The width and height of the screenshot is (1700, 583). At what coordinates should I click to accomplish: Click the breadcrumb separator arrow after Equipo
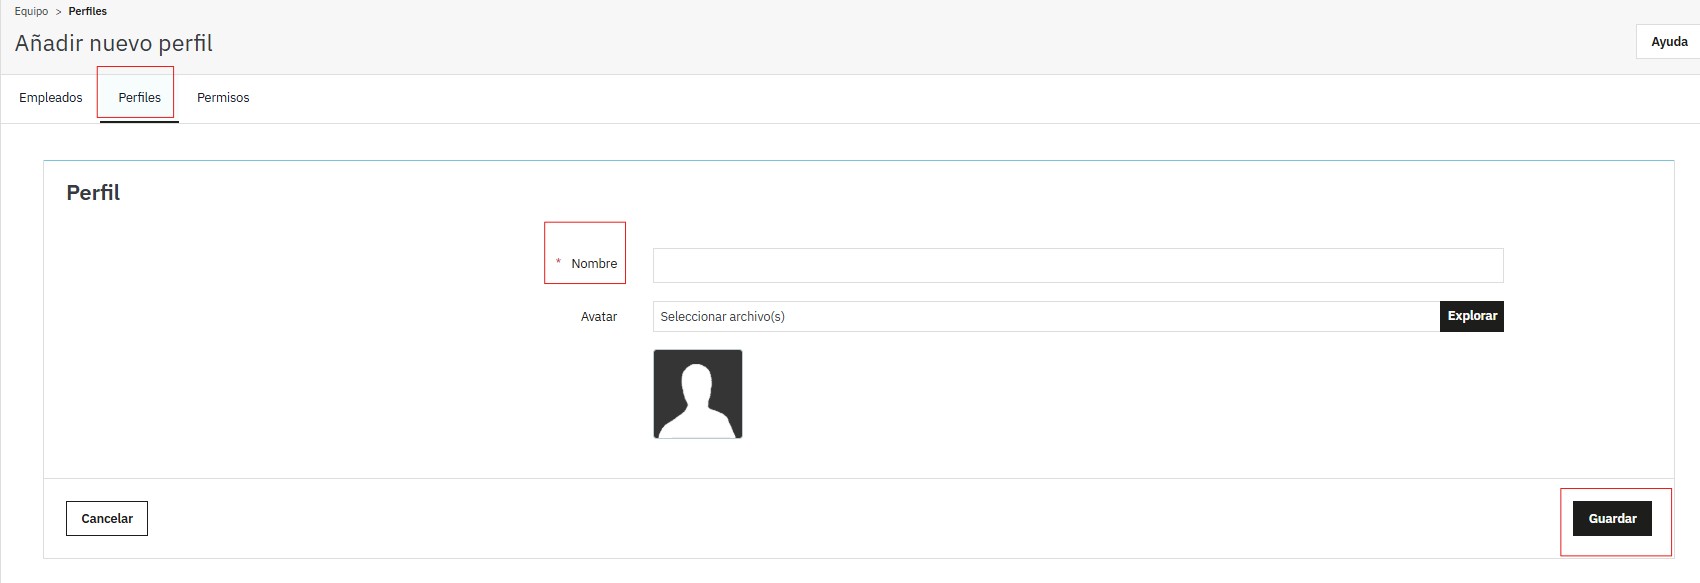coord(58,12)
